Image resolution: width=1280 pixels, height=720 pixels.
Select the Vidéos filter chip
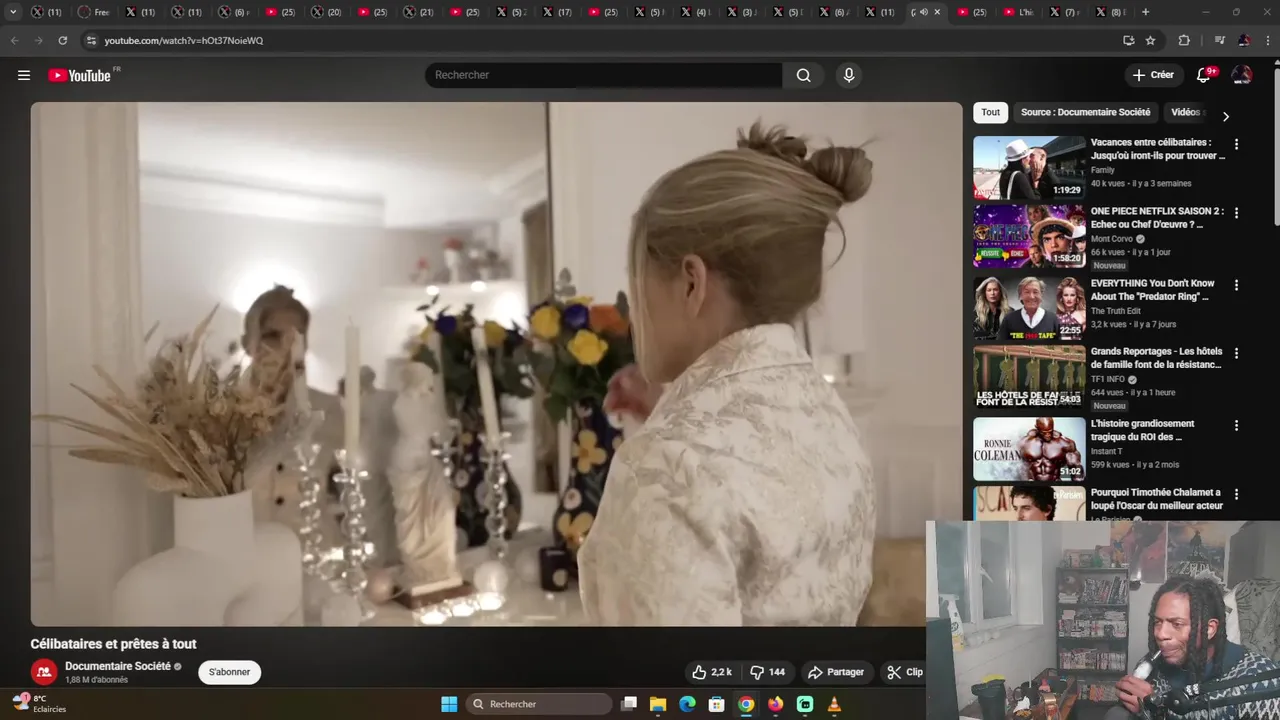(1186, 112)
